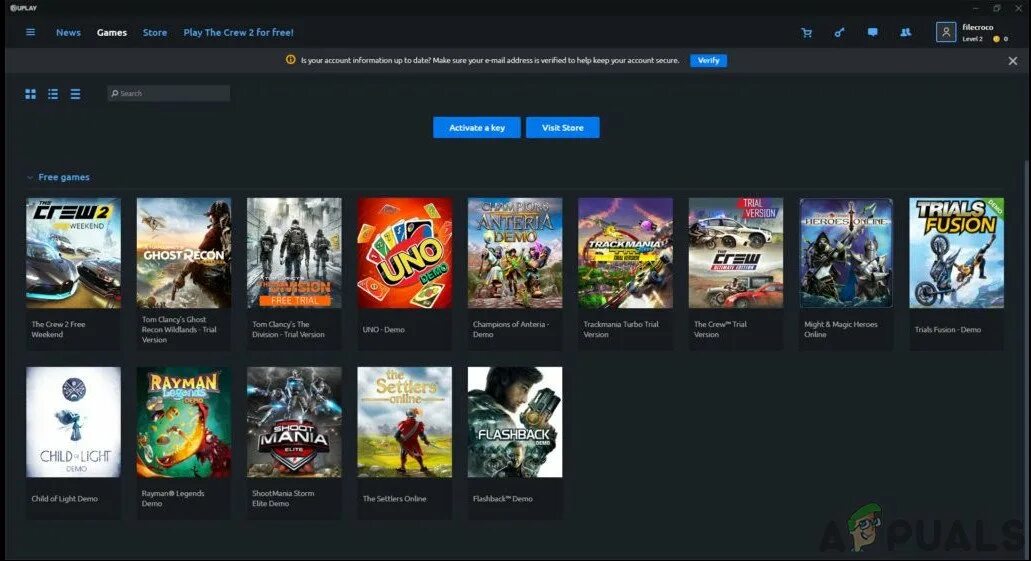Screen dimensions: 1031x561
Task: Click 'Trials Fusion - Demo' title text
Action: (x=947, y=329)
